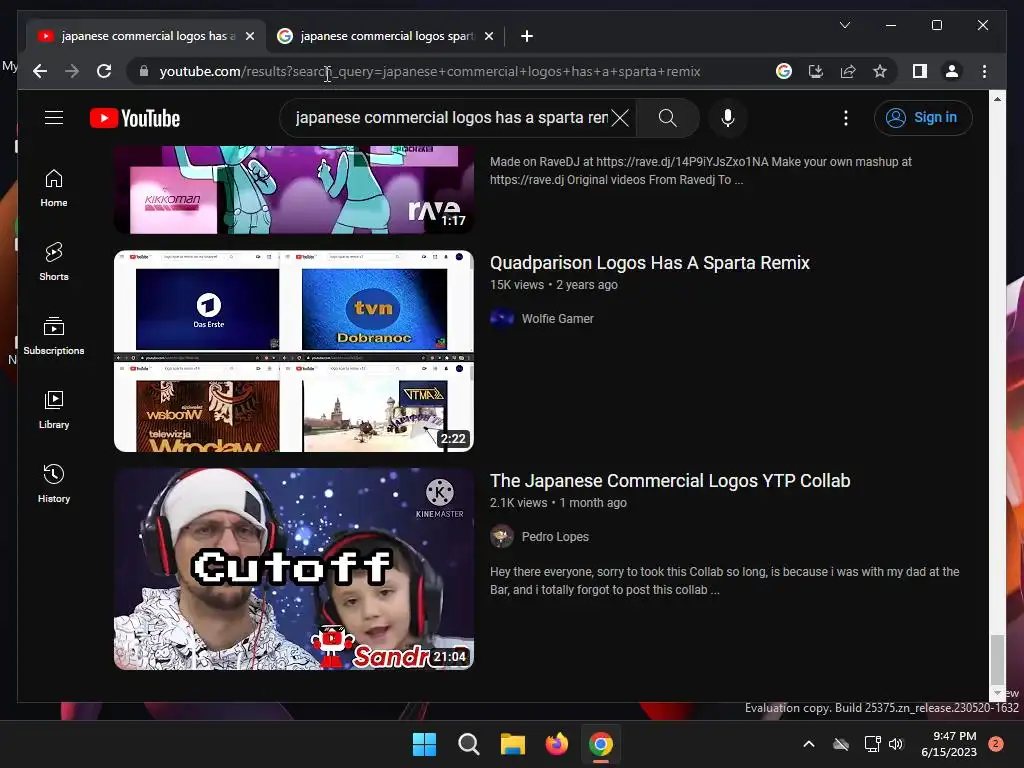Click inside the YouTube search field
Viewport: 1024px width, 768px height.
(451, 118)
